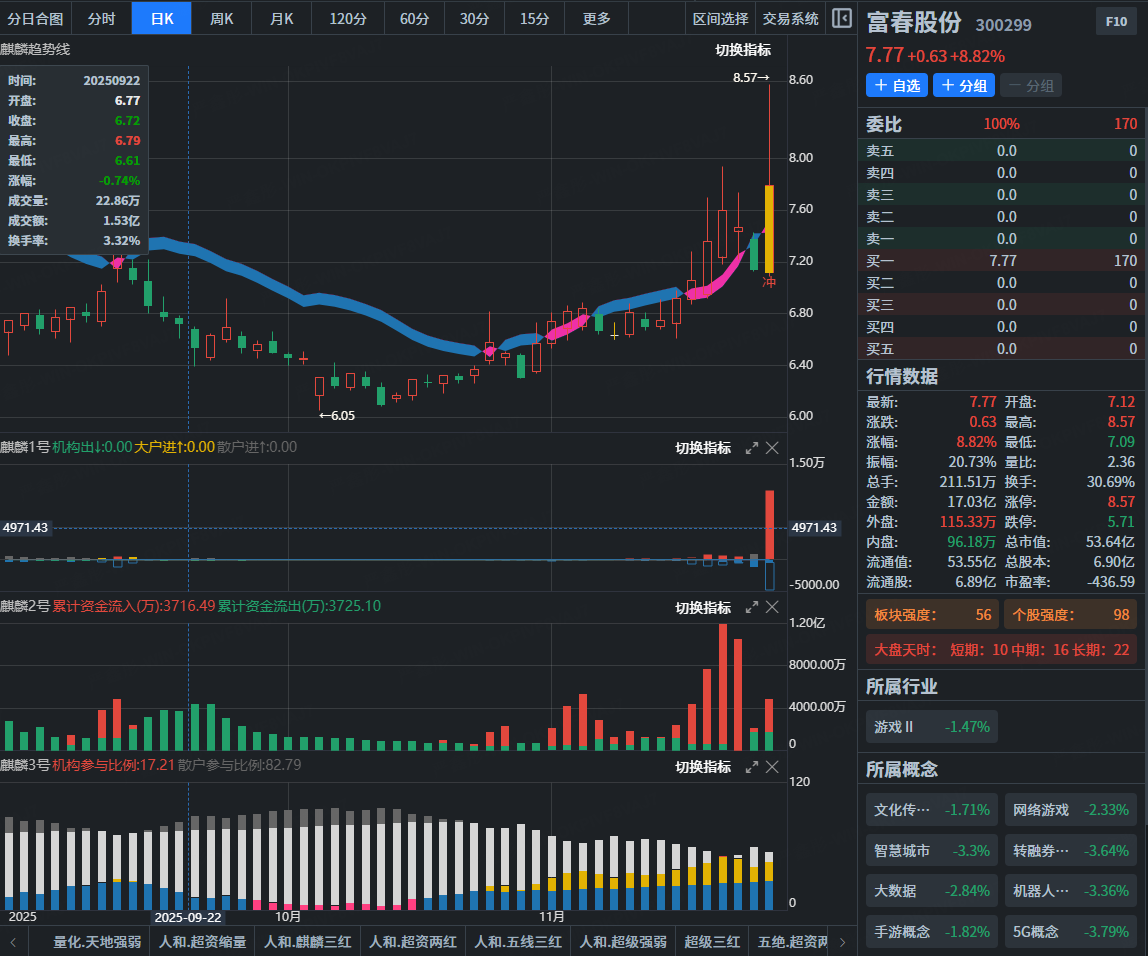Open F10 company information
1148x956 pixels.
click(x=1116, y=22)
